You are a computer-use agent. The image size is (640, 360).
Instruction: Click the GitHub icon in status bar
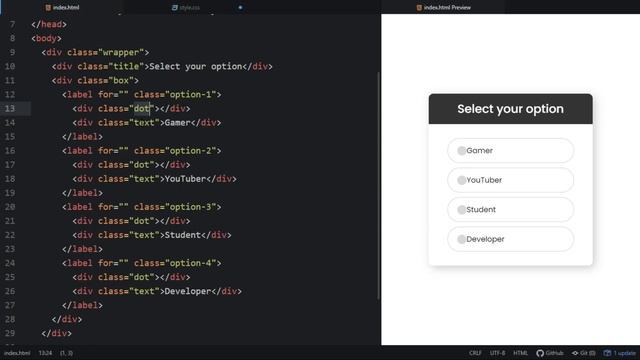click(x=540, y=353)
